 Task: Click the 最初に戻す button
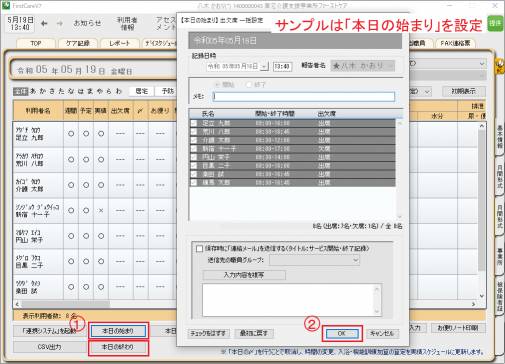254,333
